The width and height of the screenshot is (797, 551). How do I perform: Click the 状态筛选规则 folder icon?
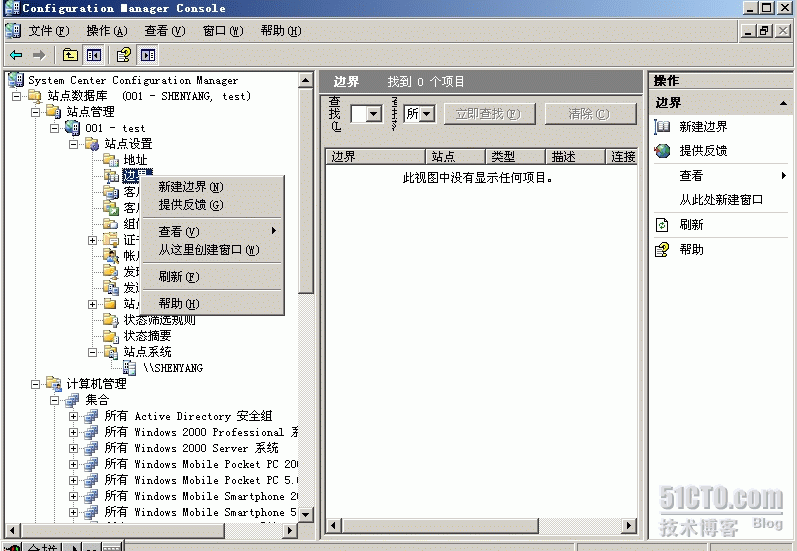[x=111, y=320]
